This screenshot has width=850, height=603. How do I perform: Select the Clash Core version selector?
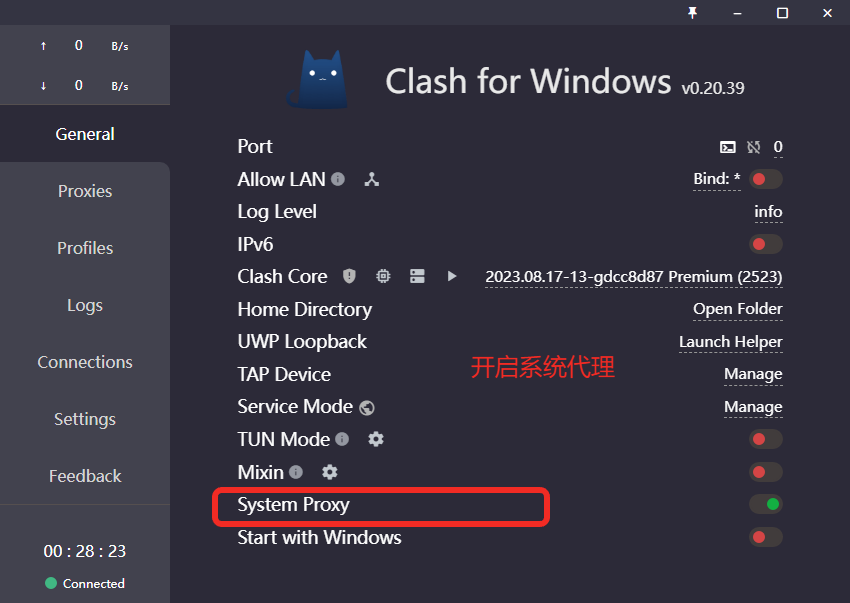click(x=632, y=276)
